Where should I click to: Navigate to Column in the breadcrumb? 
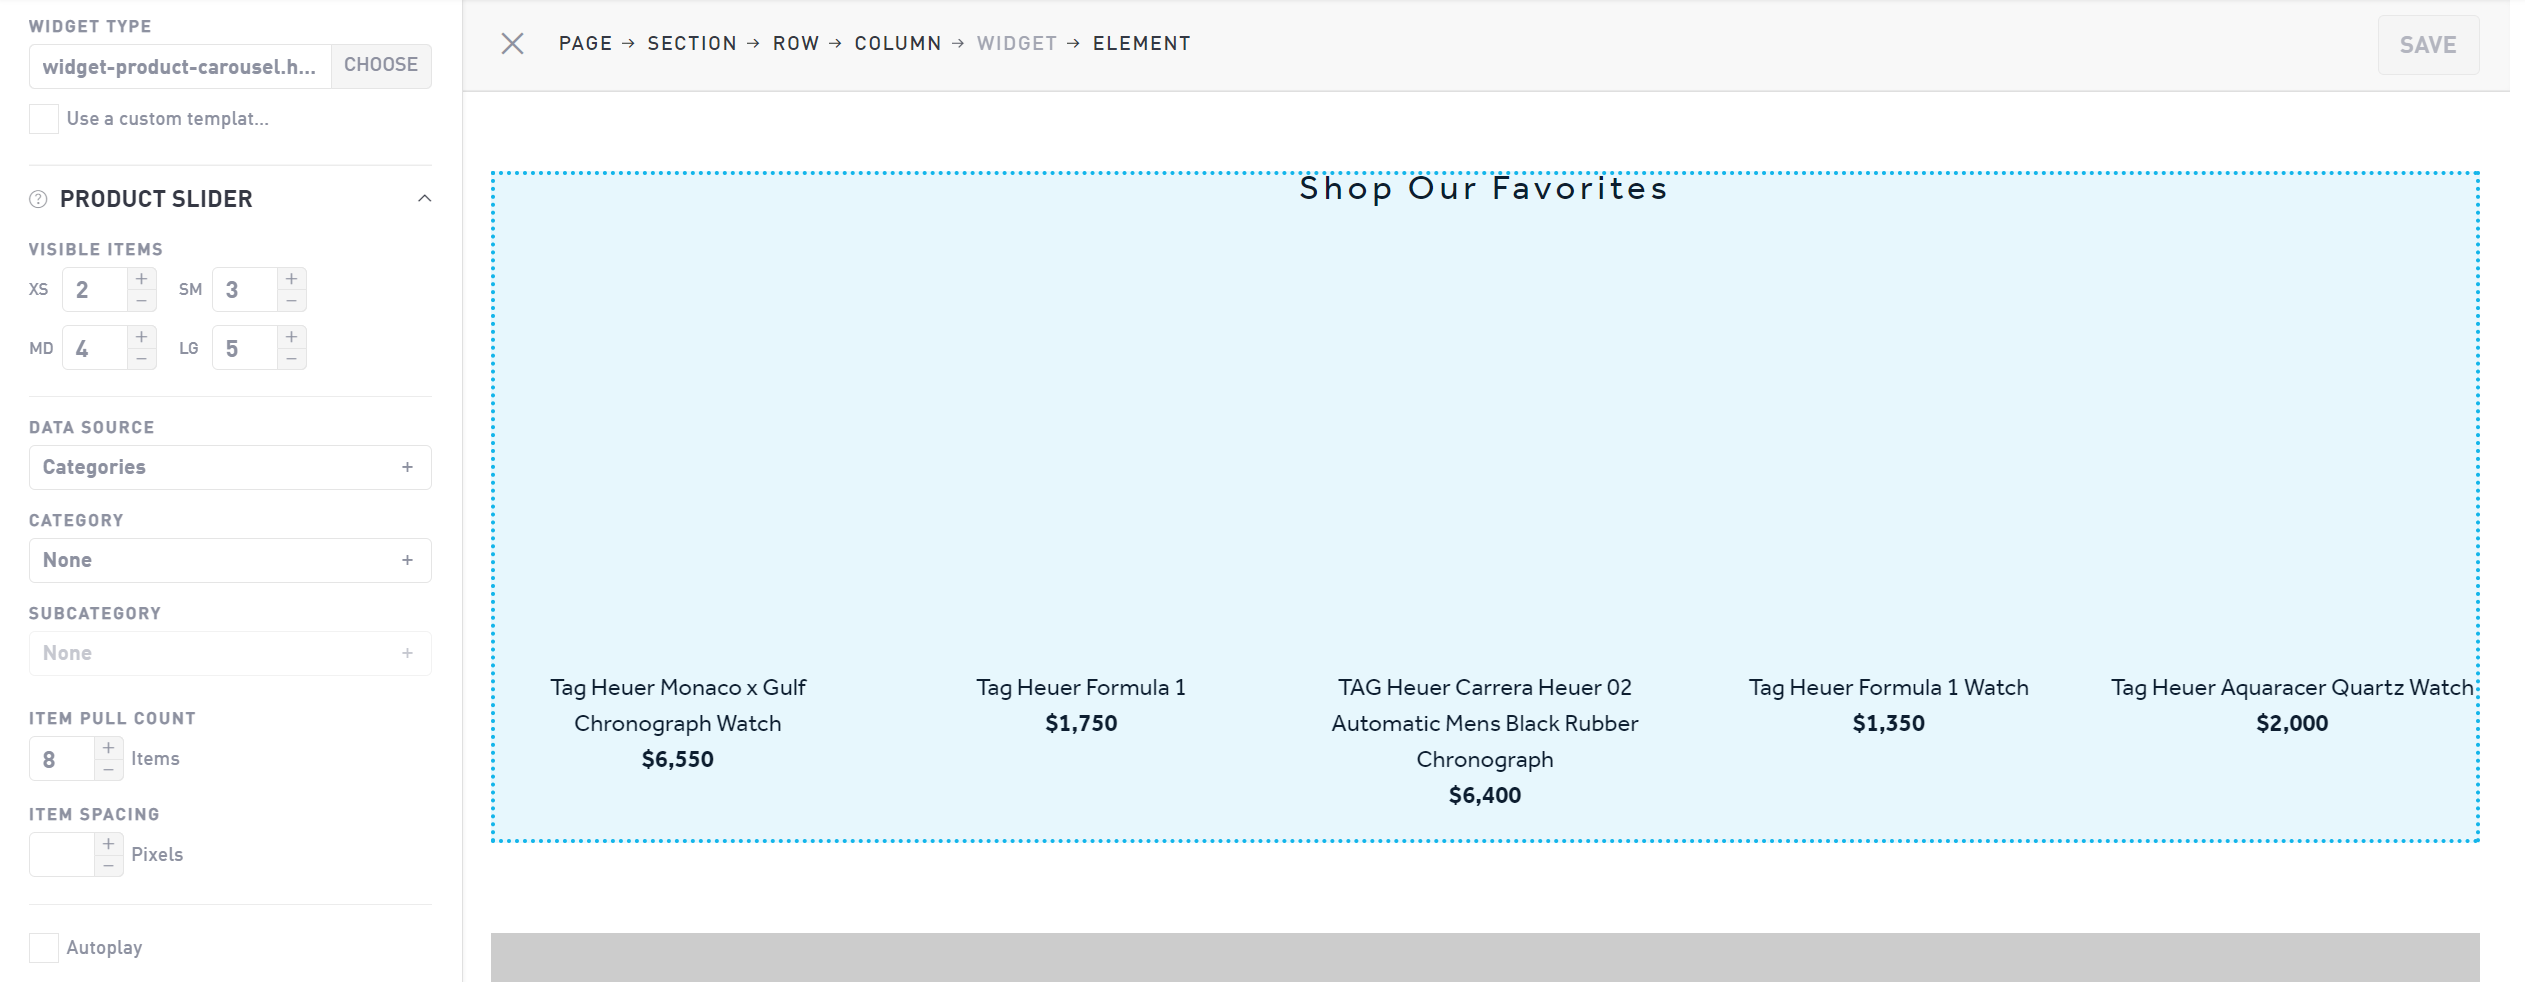[897, 44]
